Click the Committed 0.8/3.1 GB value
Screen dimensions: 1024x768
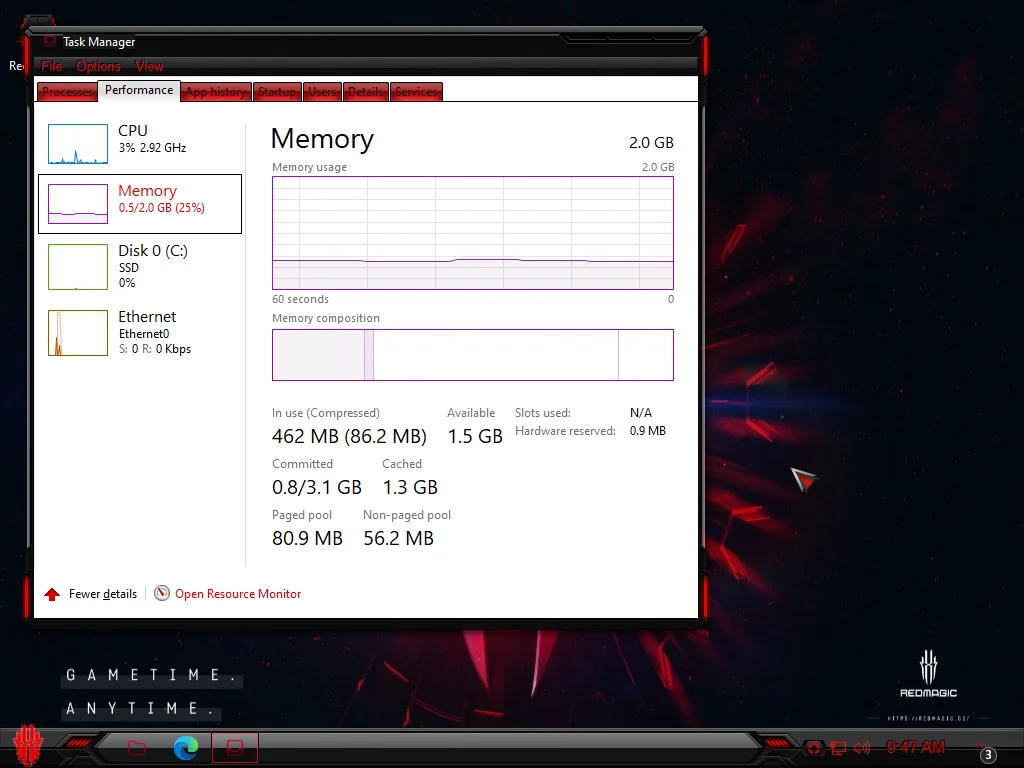point(317,487)
